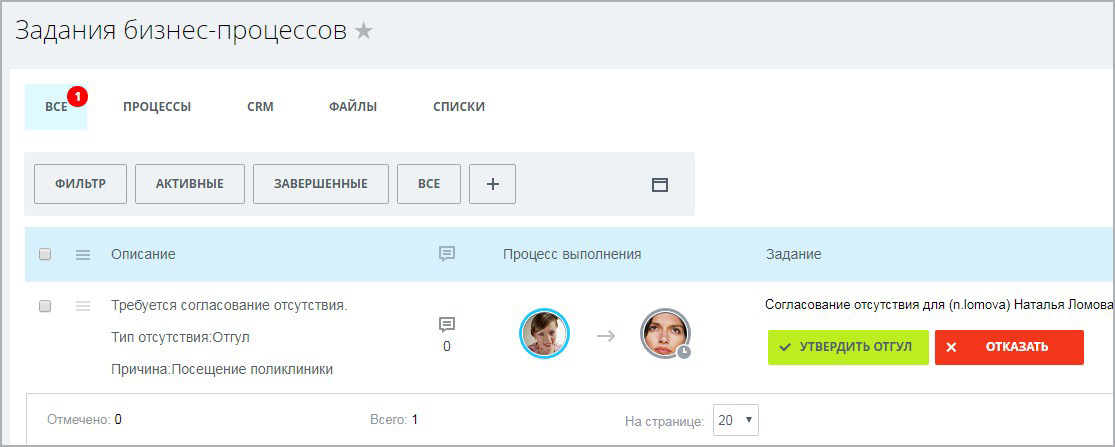Click the favorites star beside page title
1115x447 pixels.
(x=364, y=31)
